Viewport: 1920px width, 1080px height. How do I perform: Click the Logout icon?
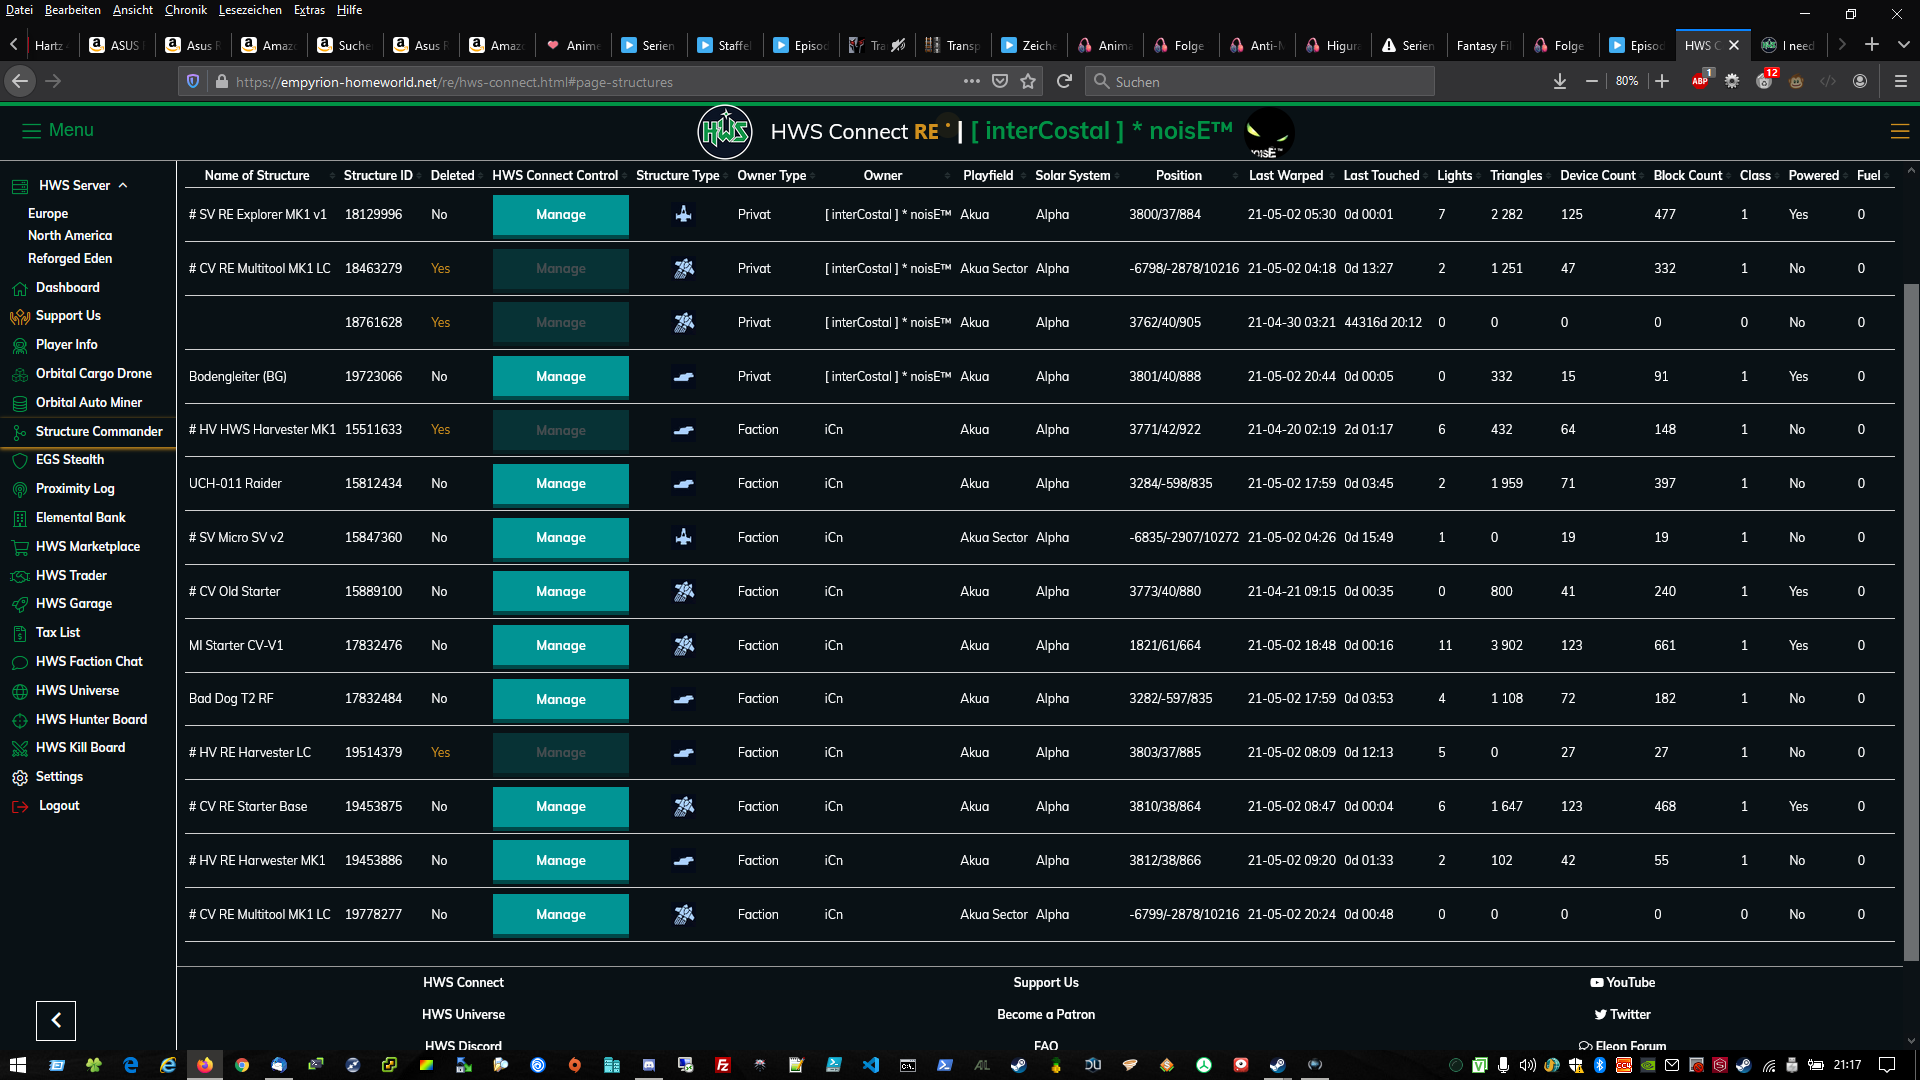pos(19,806)
